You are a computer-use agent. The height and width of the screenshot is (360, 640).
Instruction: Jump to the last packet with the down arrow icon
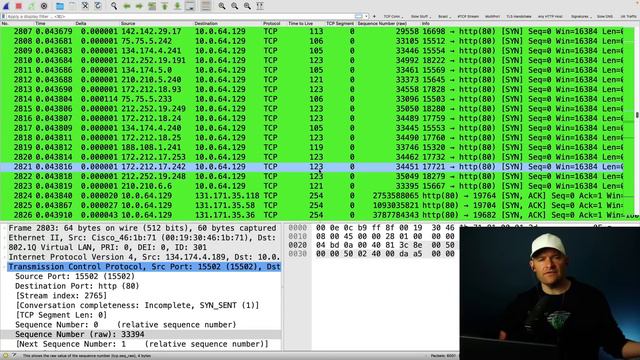click(177, 6)
